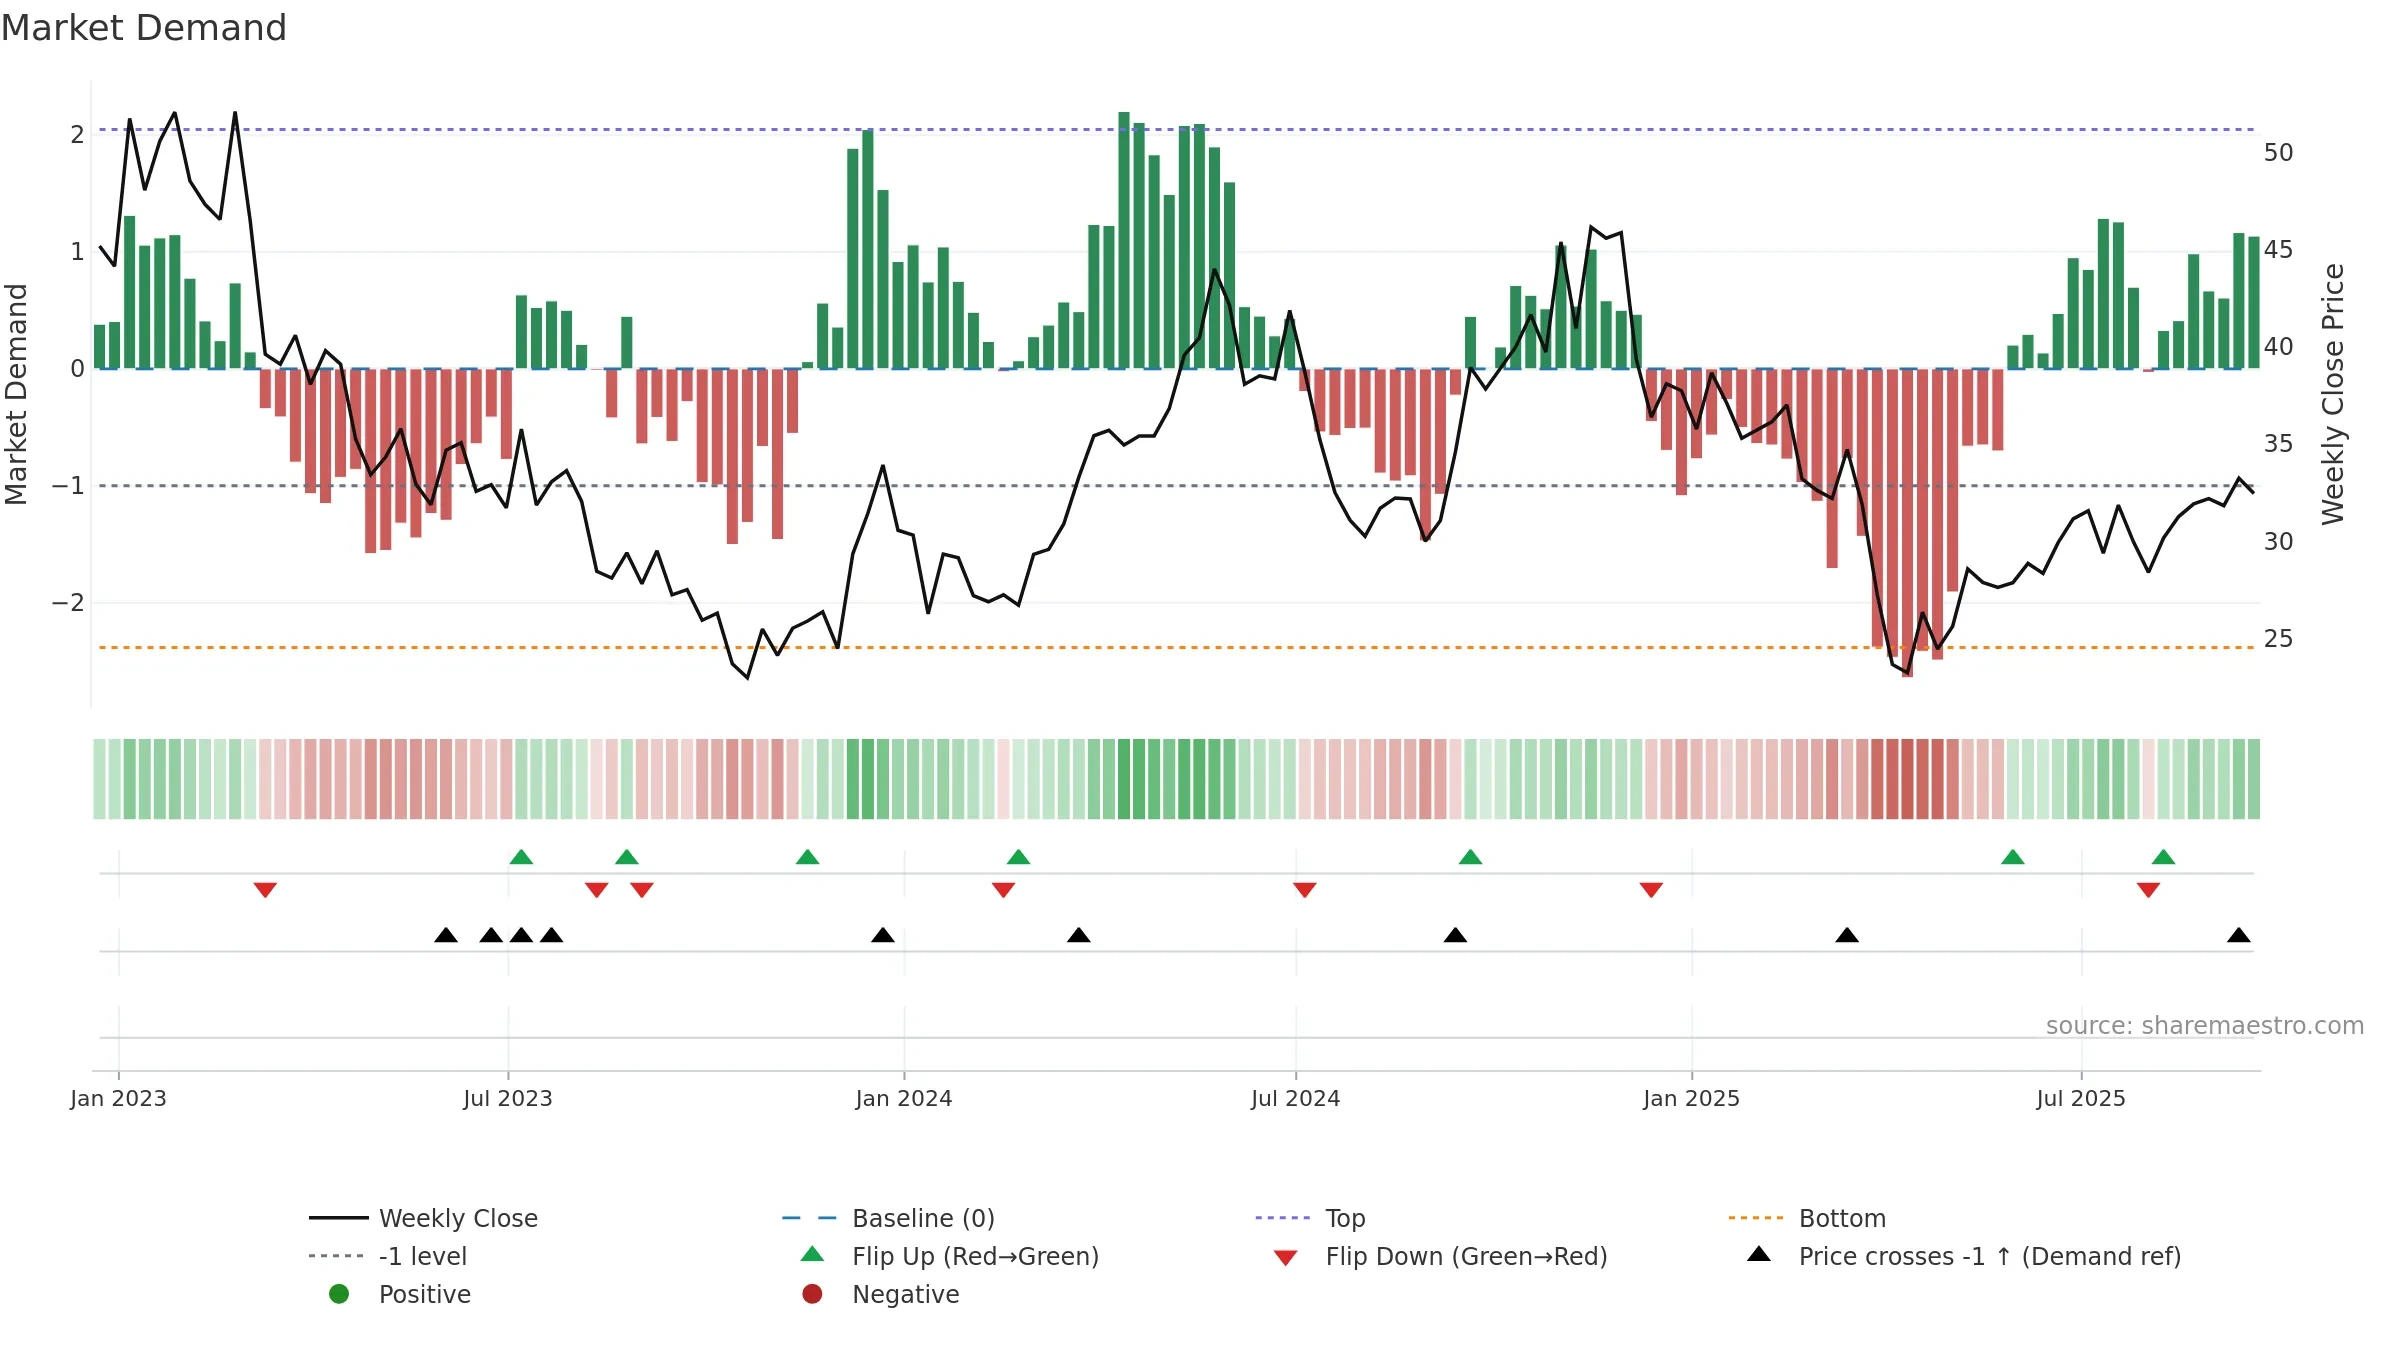Select the last red flip-down triangle marker
The height and width of the screenshot is (1350, 2400).
2148,890
